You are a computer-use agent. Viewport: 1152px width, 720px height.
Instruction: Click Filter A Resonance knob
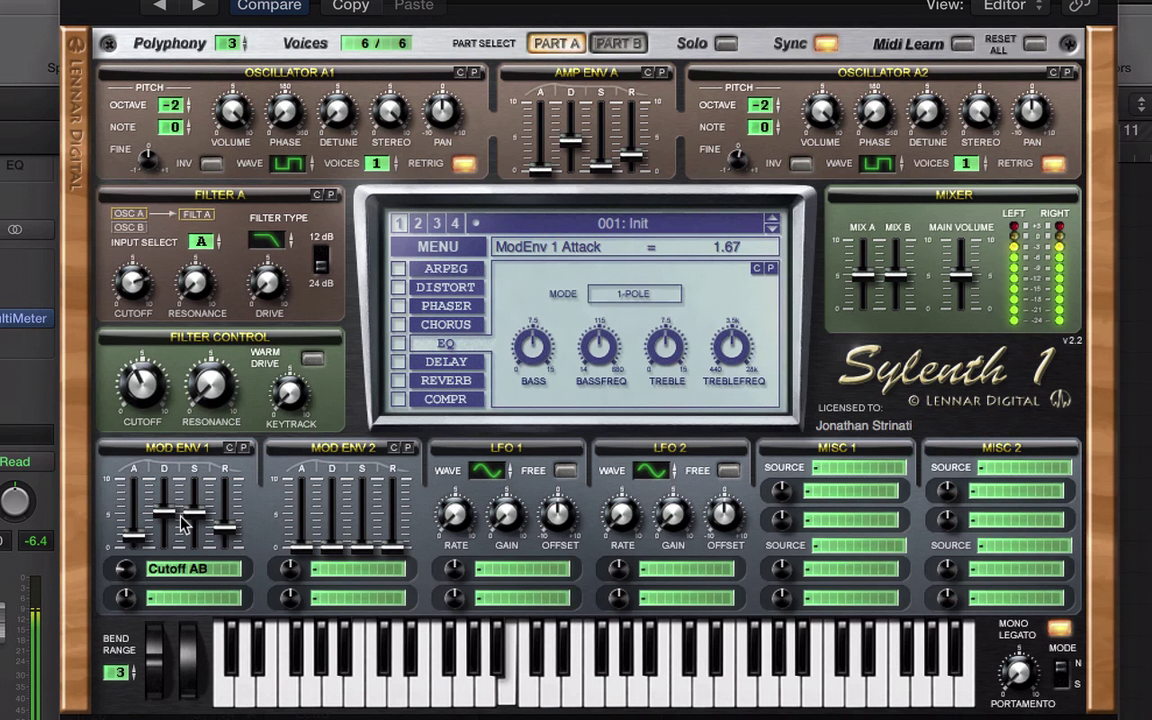(x=195, y=283)
